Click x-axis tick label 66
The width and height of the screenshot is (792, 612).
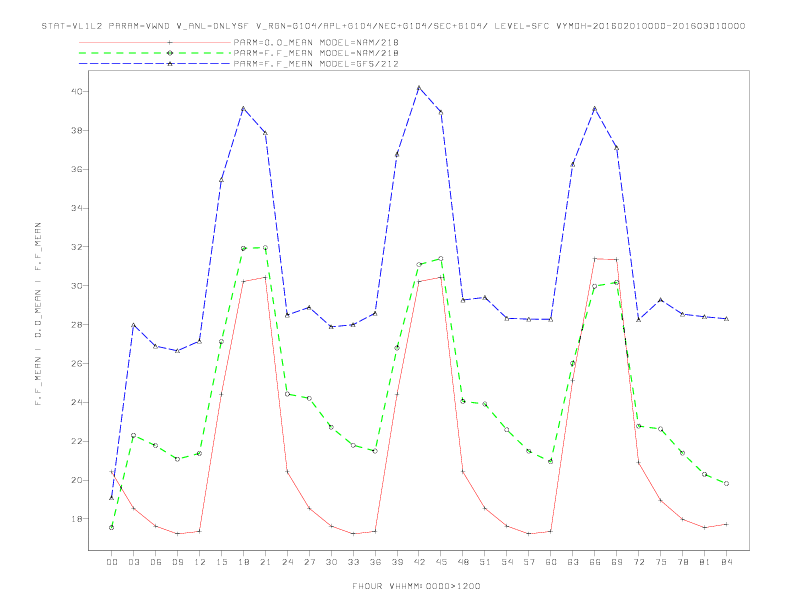click(595, 562)
